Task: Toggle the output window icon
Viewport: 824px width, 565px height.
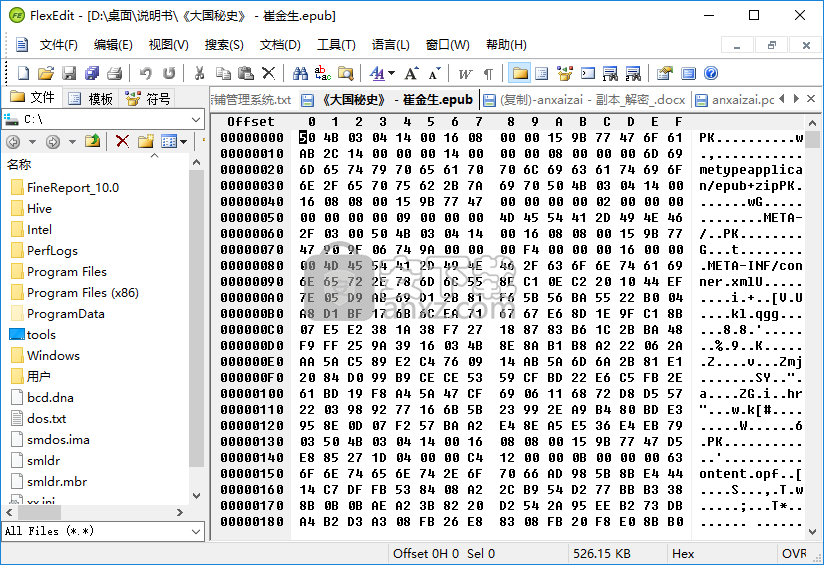Action: coord(588,73)
